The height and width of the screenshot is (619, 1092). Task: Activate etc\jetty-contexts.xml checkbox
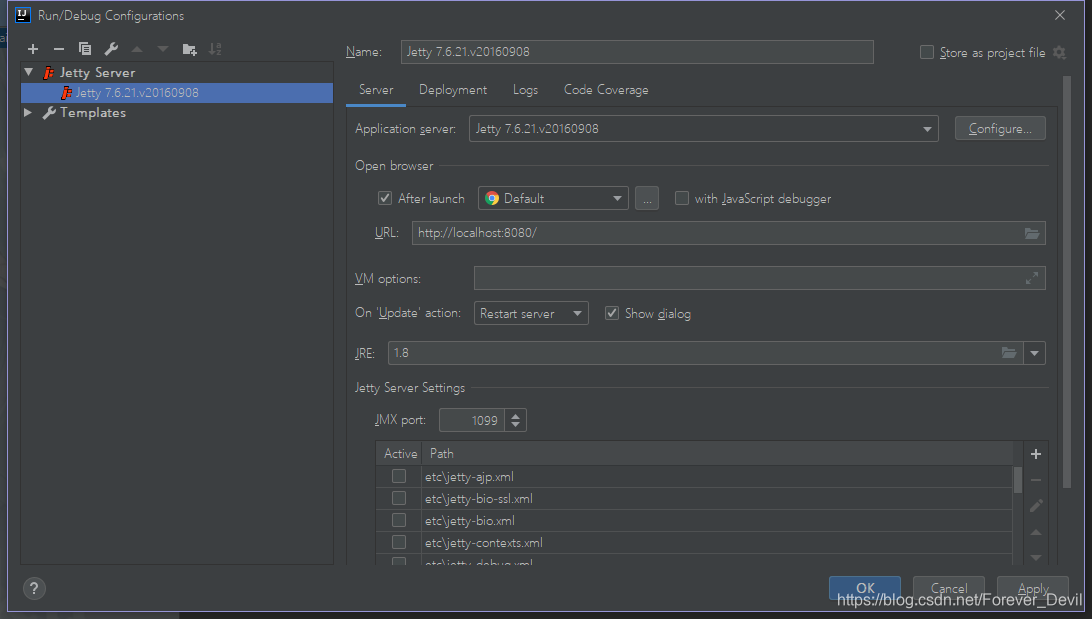[398, 542]
